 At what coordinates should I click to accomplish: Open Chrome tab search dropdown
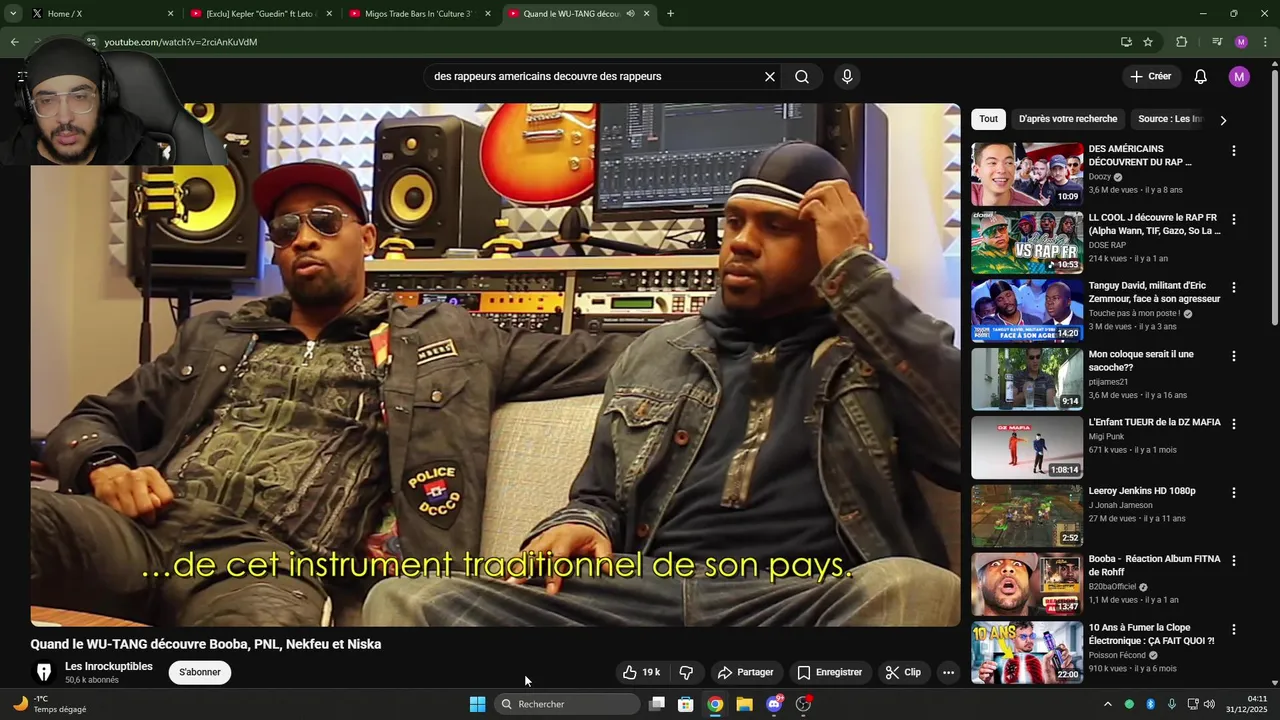[13, 14]
